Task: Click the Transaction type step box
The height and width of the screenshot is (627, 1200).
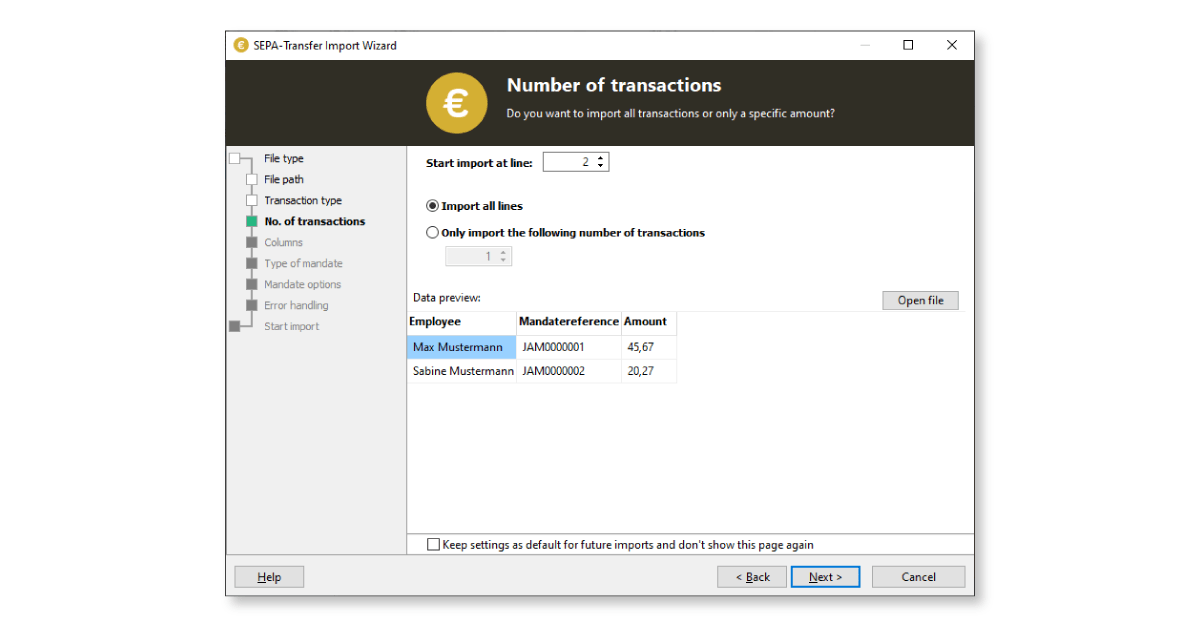Action: point(252,201)
